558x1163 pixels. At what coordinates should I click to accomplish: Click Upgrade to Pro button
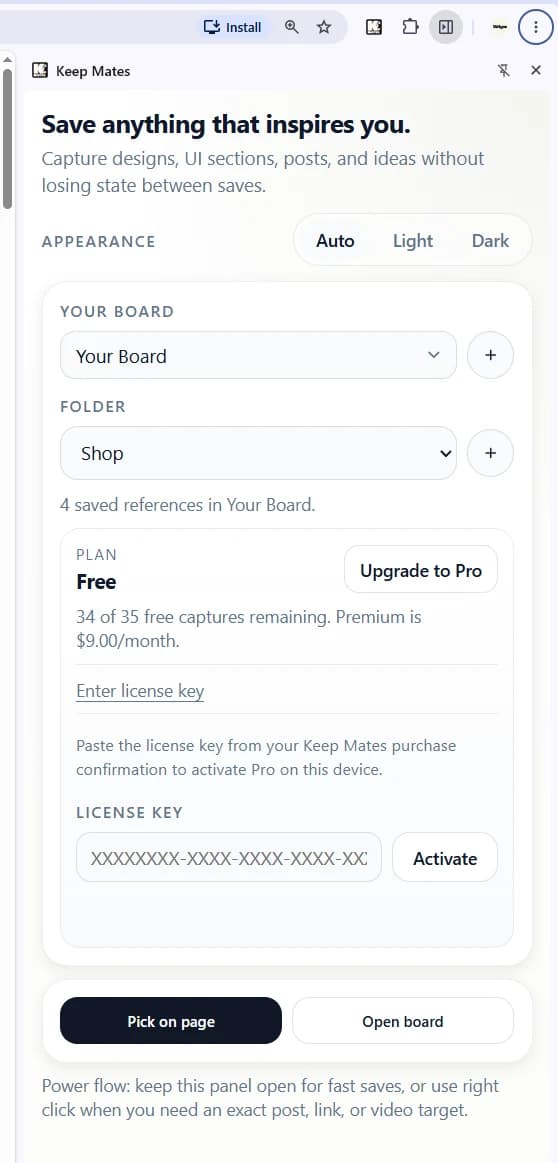421,570
